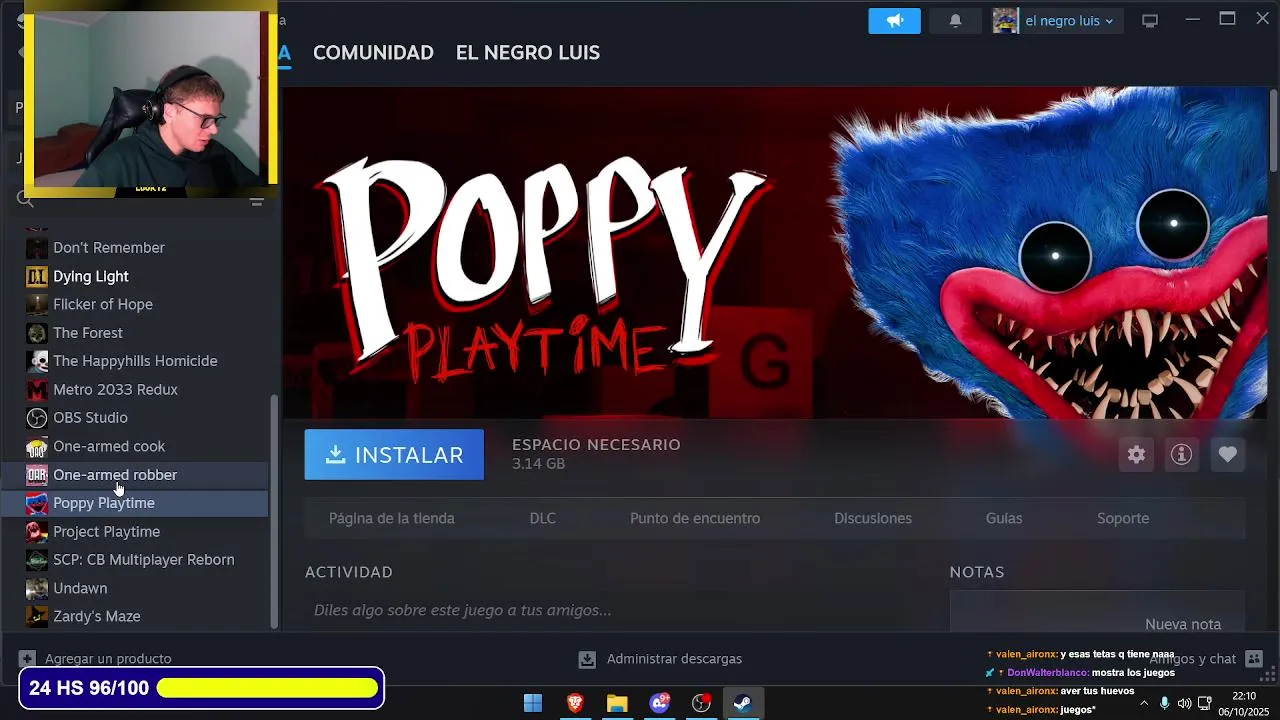Click the main page scrollbar
Screen dimensions: 1280x720
1274,130
